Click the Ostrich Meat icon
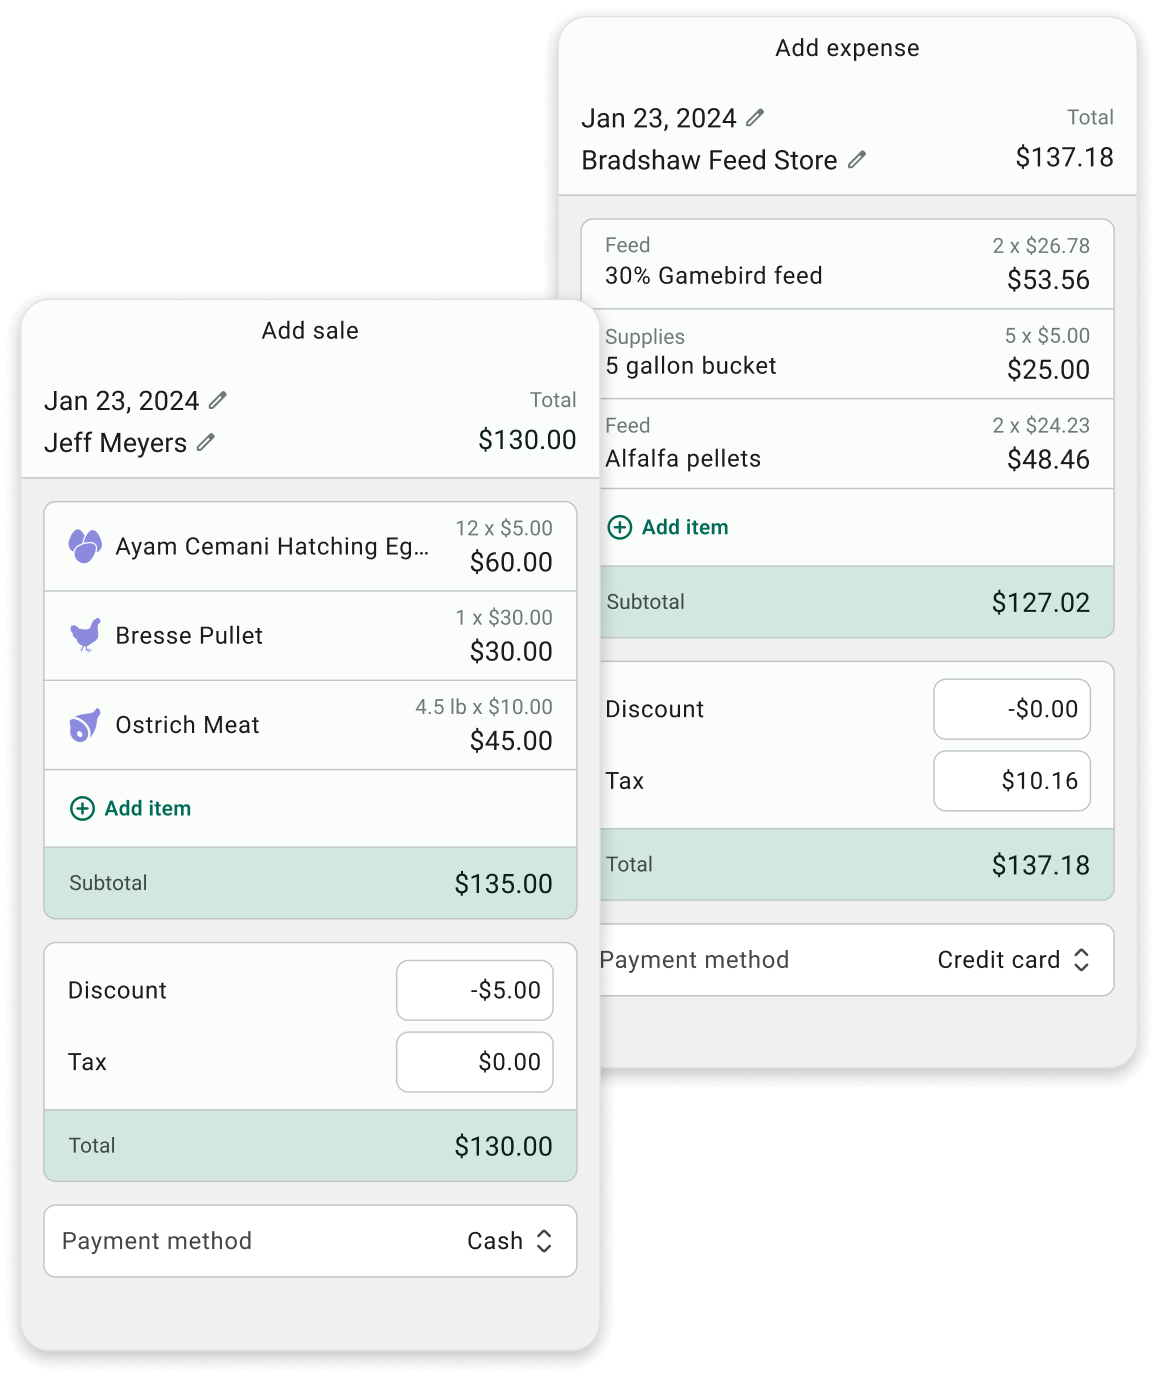 coord(85,725)
